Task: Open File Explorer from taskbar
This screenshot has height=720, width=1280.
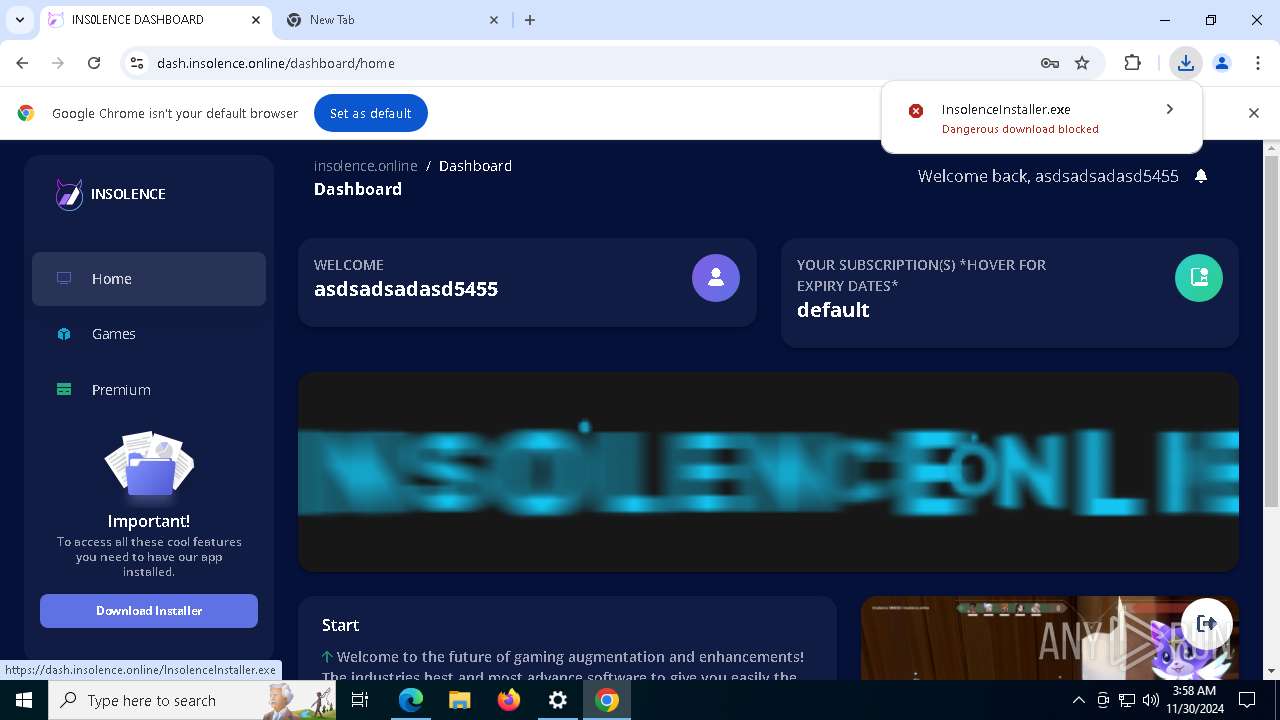Action: click(x=460, y=700)
